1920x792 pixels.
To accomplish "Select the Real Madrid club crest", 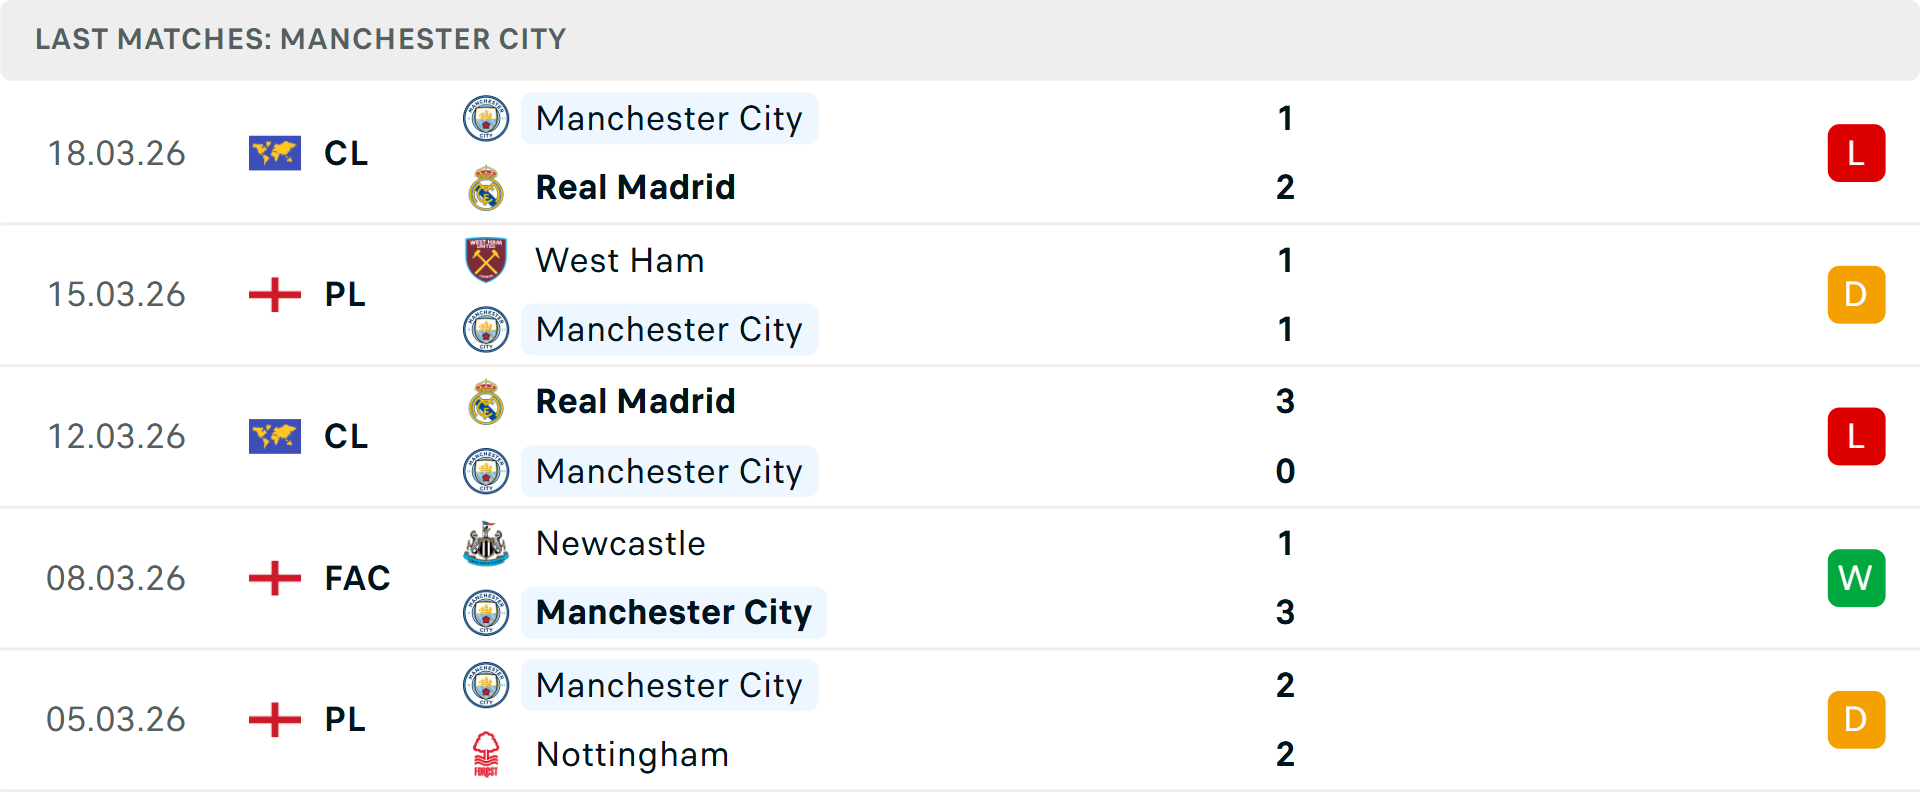I will [487, 187].
